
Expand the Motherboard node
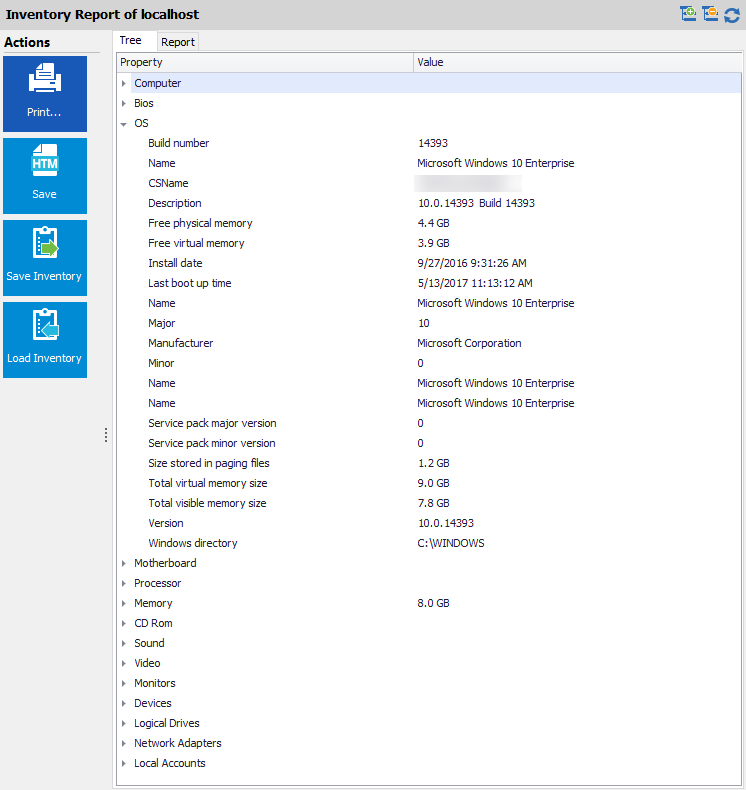(x=124, y=564)
